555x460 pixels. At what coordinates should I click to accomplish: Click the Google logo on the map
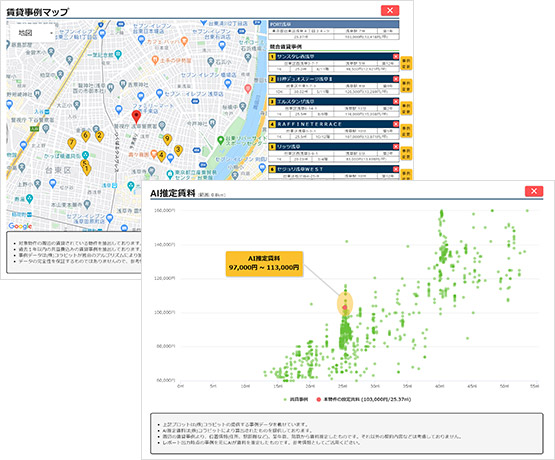coord(20,226)
